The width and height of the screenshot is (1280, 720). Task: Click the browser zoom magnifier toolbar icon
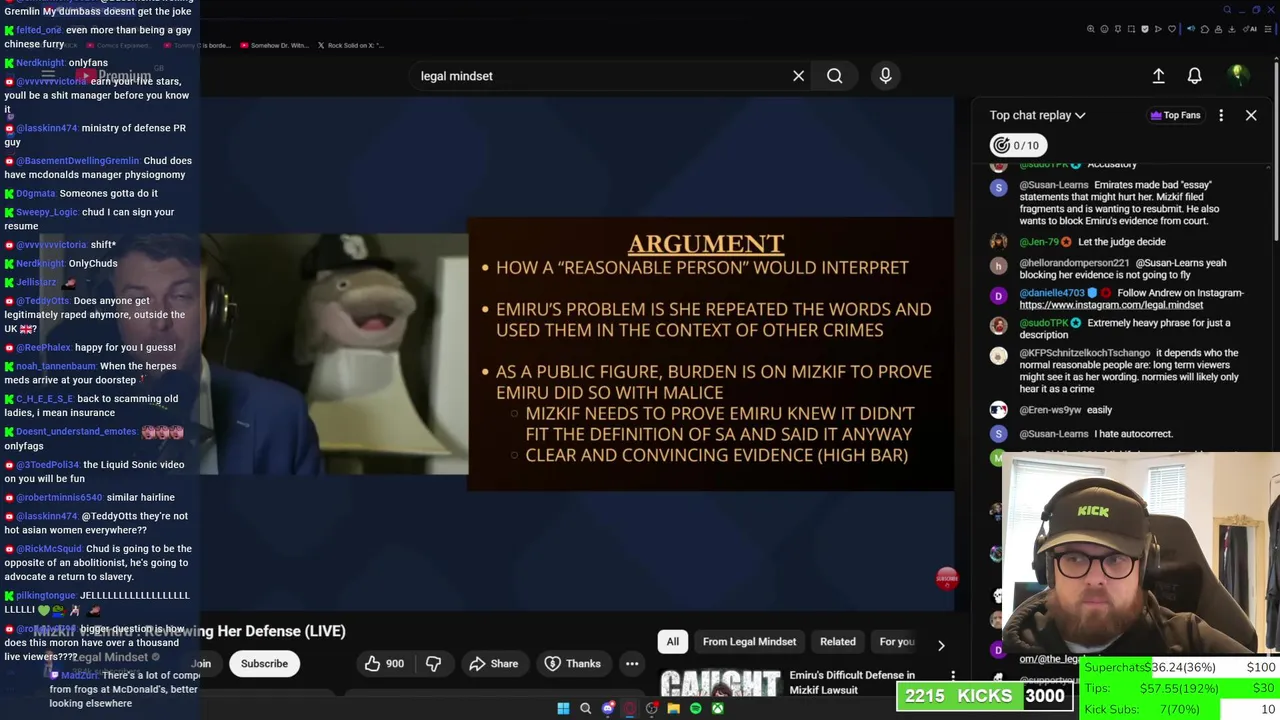point(1091,29)
